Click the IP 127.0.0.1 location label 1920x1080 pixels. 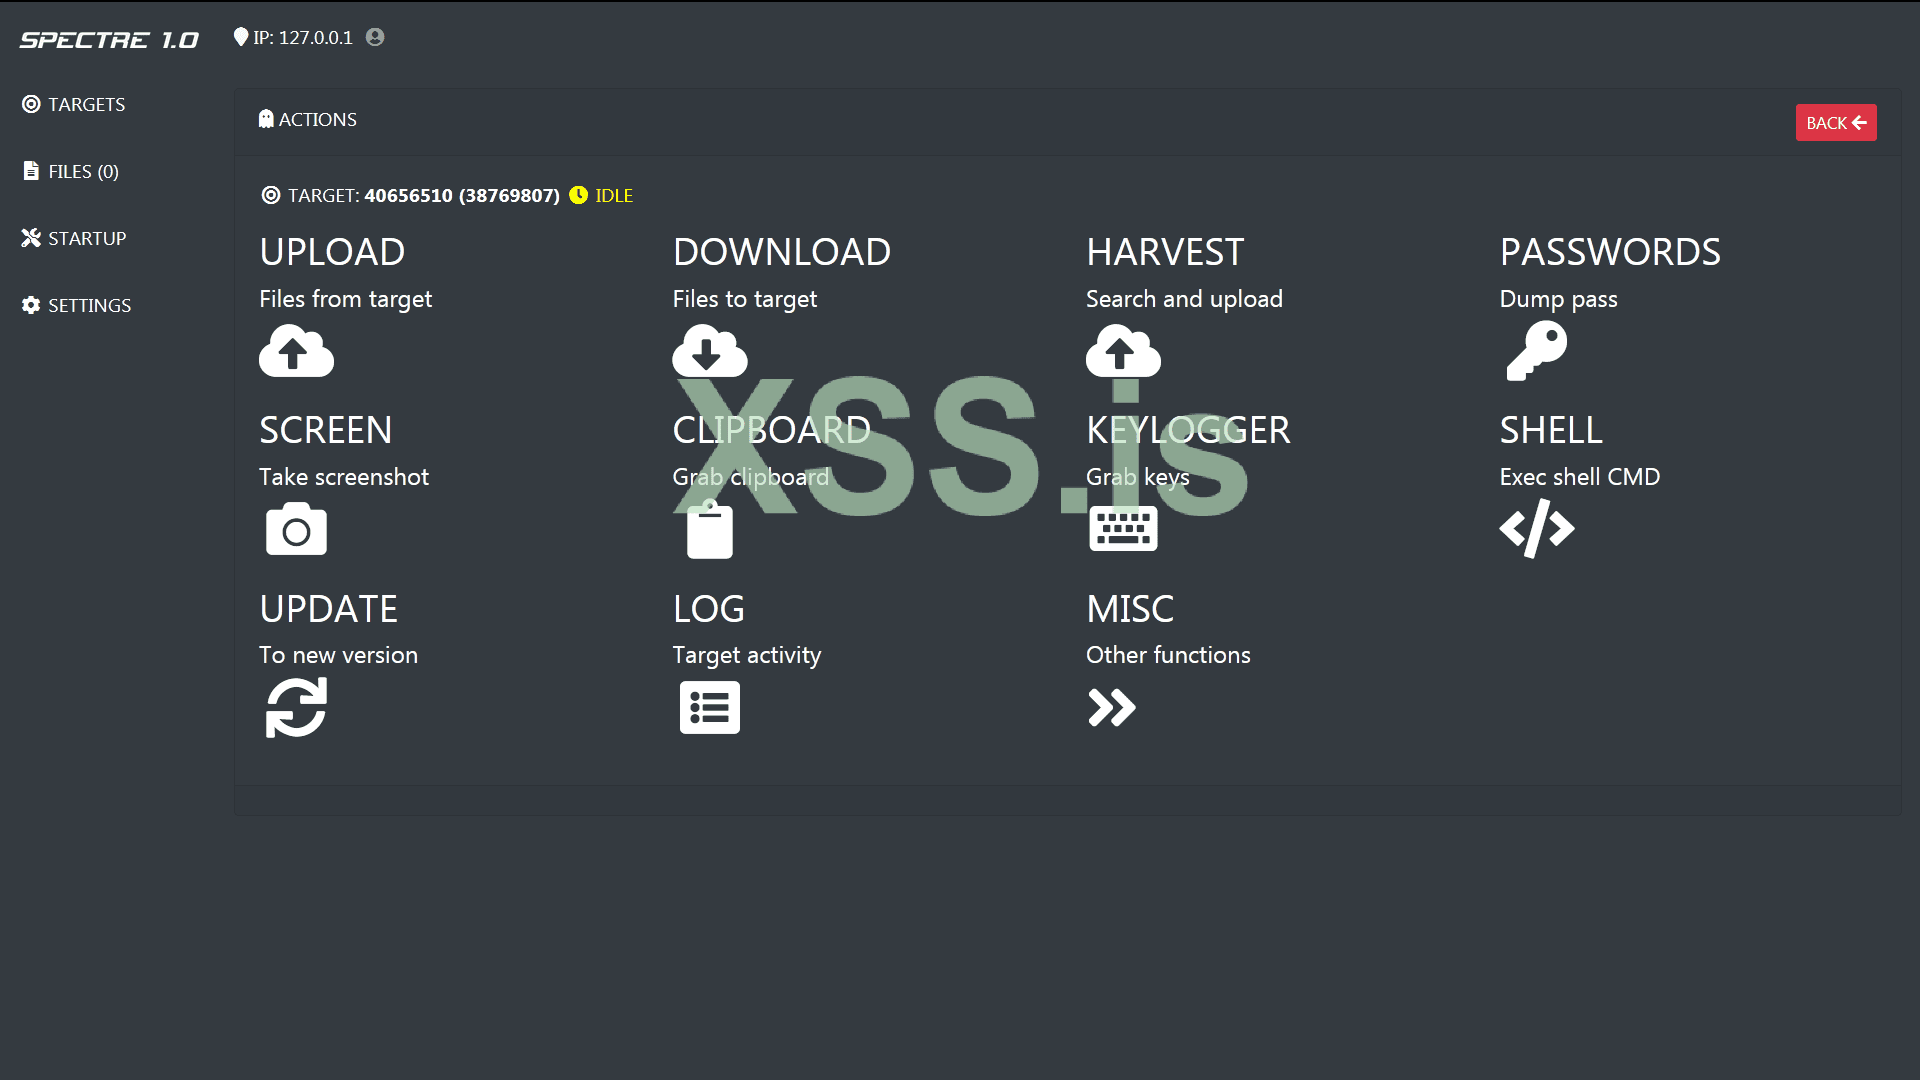point(302,37)
